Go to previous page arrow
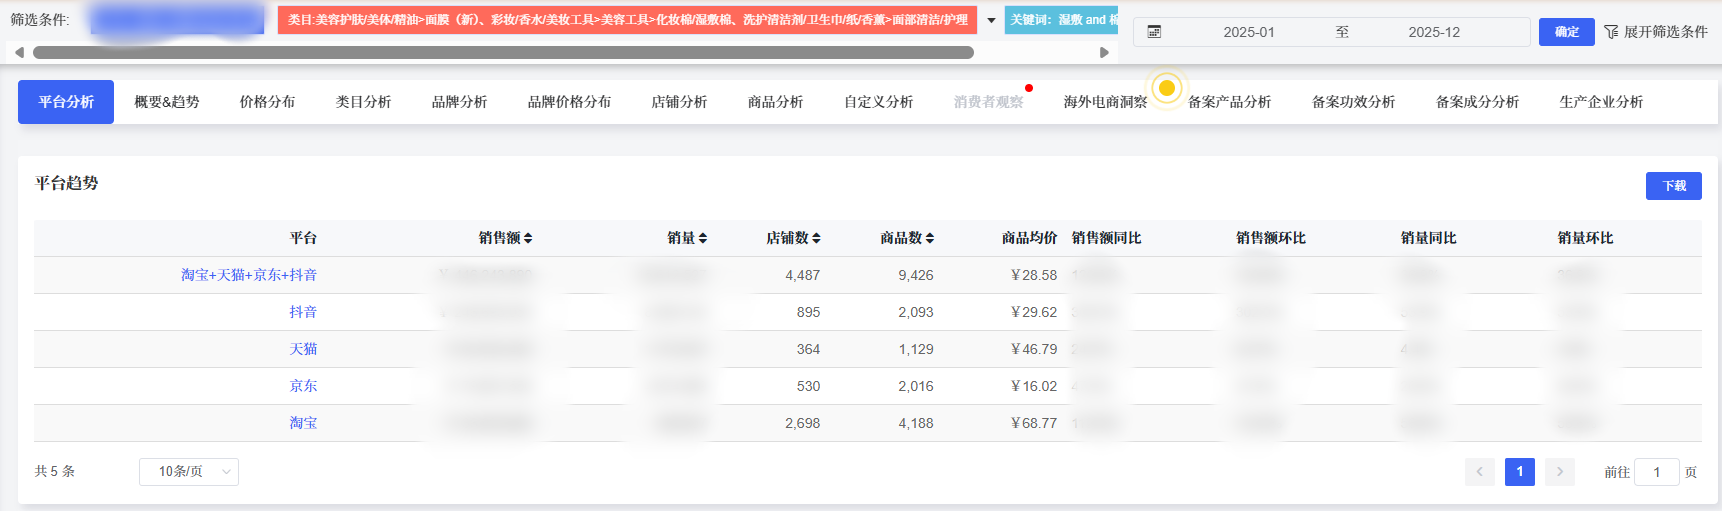 [x=1480, y=472]
